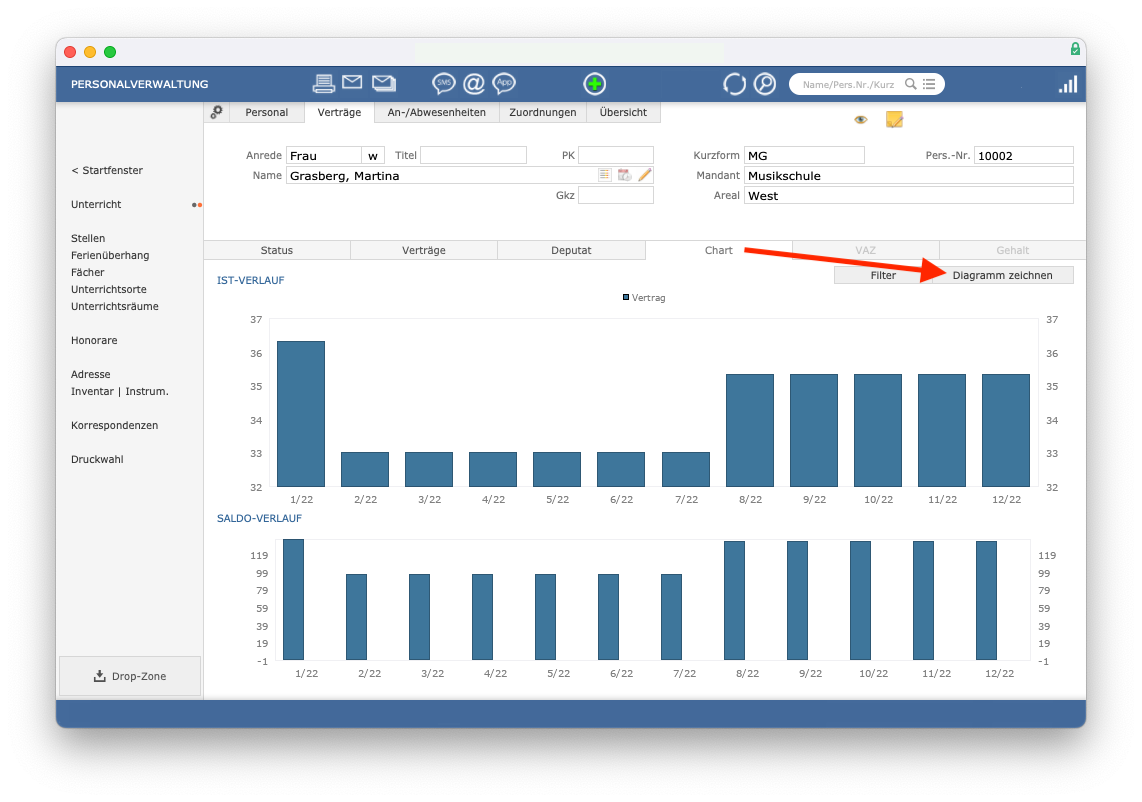Image resolution: width=1142 pixels, height=802 pixels.
Task: Open Ferienüberhang in the sidebar
Action: [110, 256]
